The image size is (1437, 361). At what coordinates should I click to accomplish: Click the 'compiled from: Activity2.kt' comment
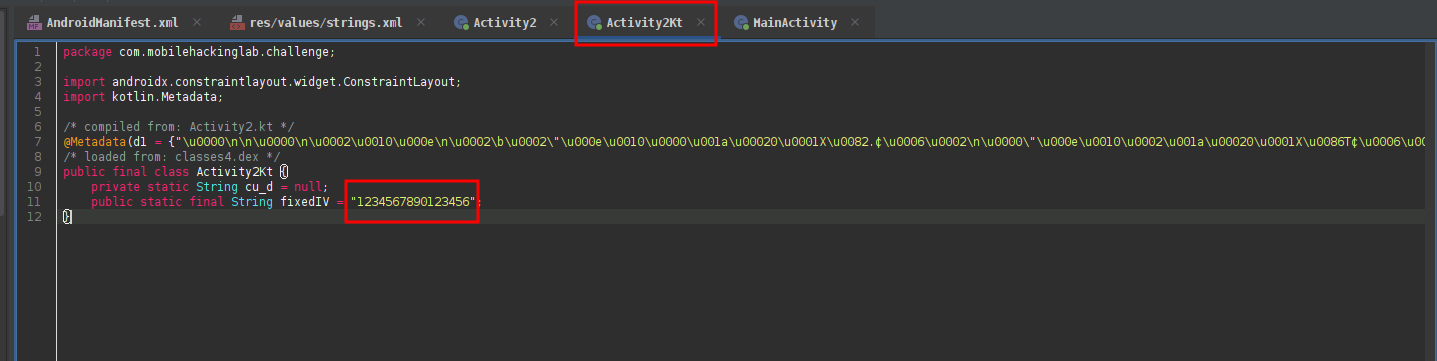coord(178,127)
